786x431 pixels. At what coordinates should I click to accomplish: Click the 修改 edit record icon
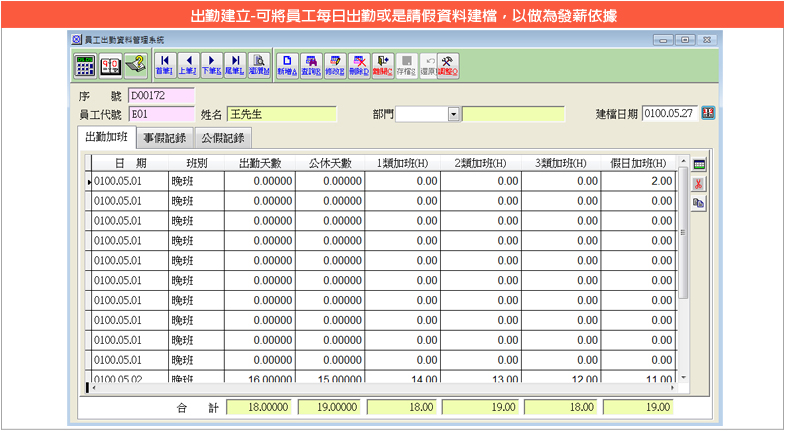click(335, 66)
